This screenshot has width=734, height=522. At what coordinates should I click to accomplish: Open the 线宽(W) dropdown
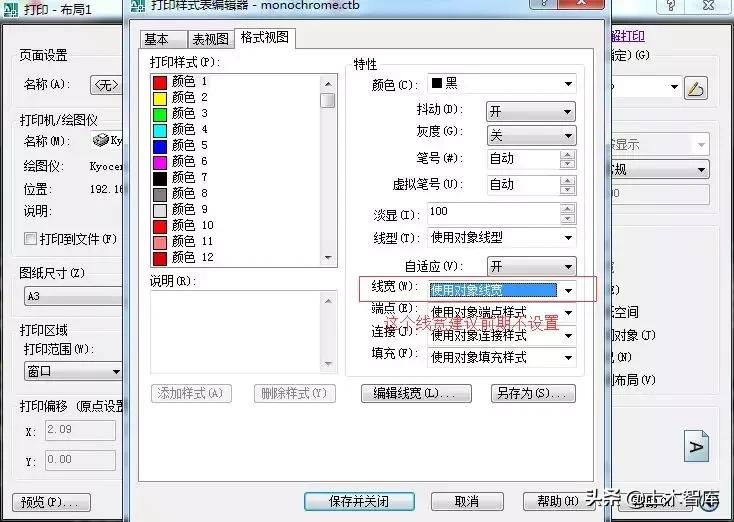click(x=501, y=291)
